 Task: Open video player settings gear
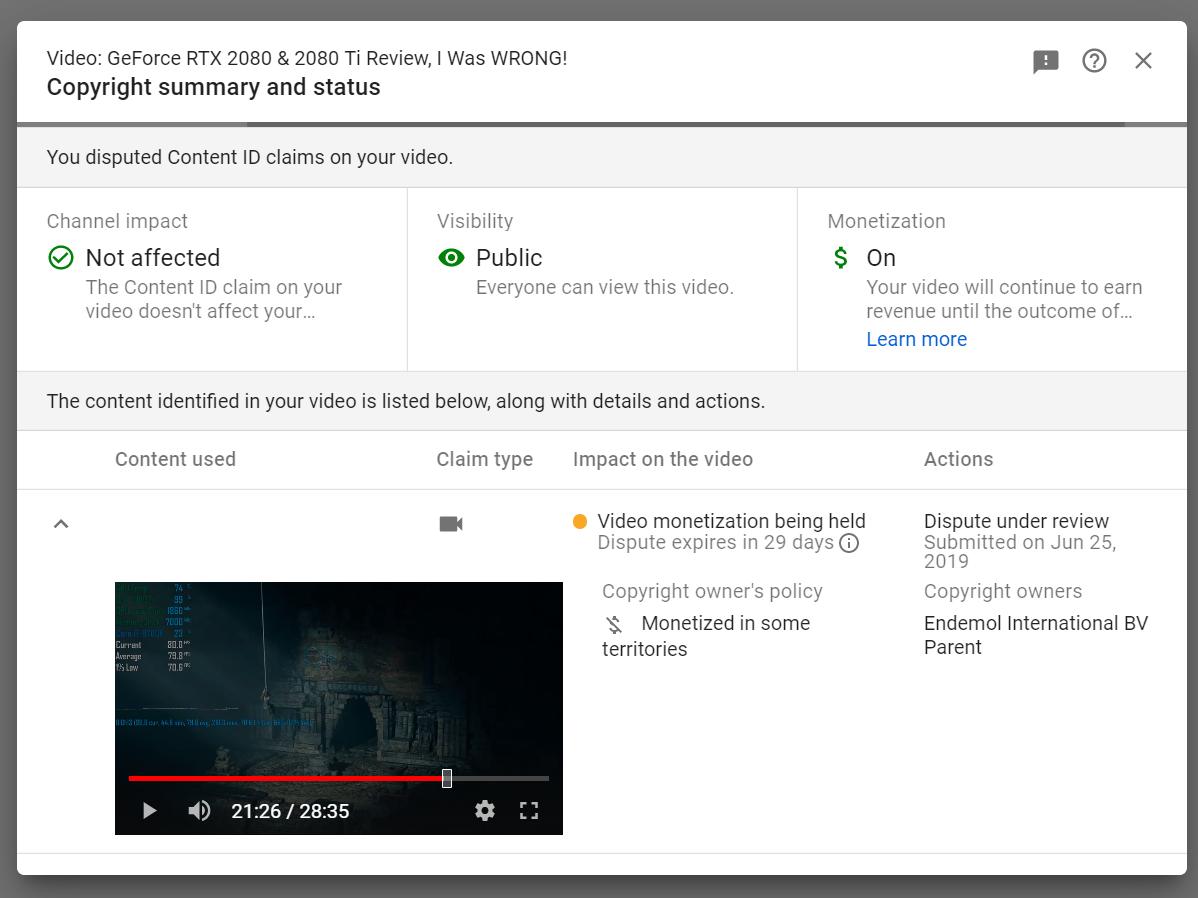pyautogui.click(x=484, y=810)
